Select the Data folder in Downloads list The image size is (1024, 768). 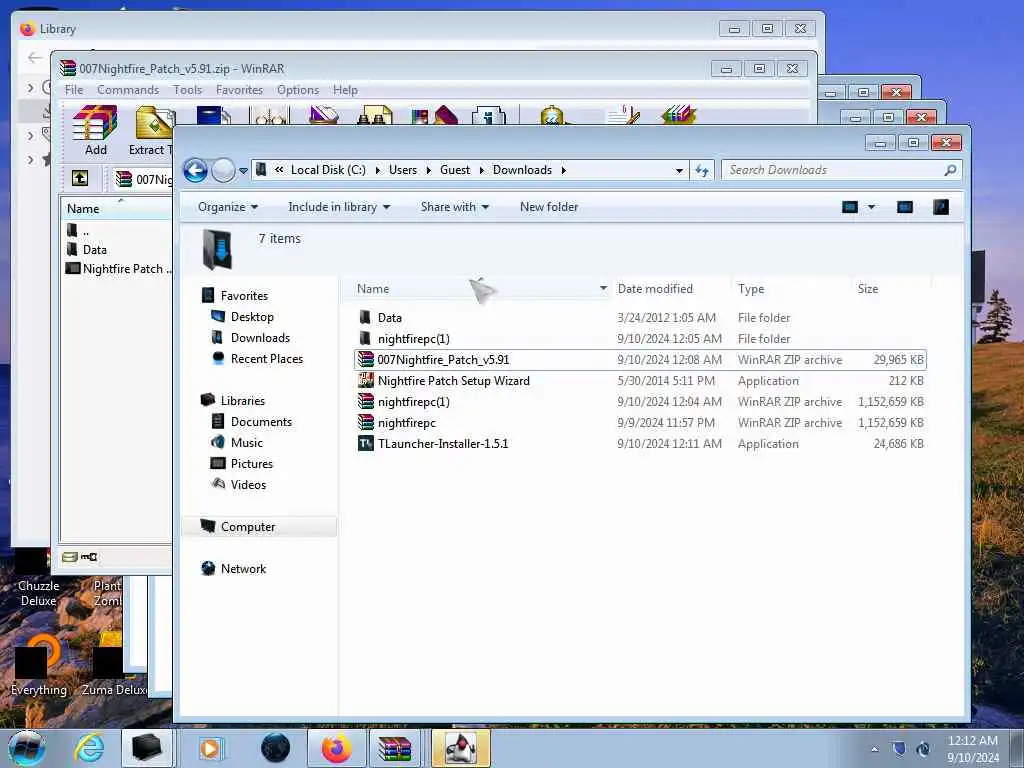[x=640, y=318]
